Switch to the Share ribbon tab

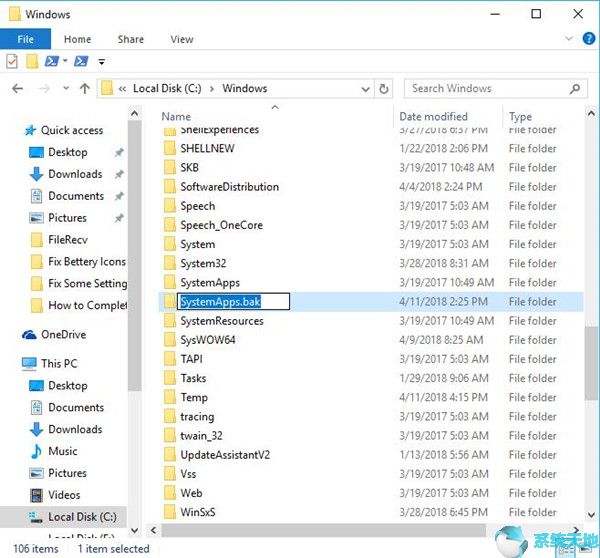click(x=131, y=39)
